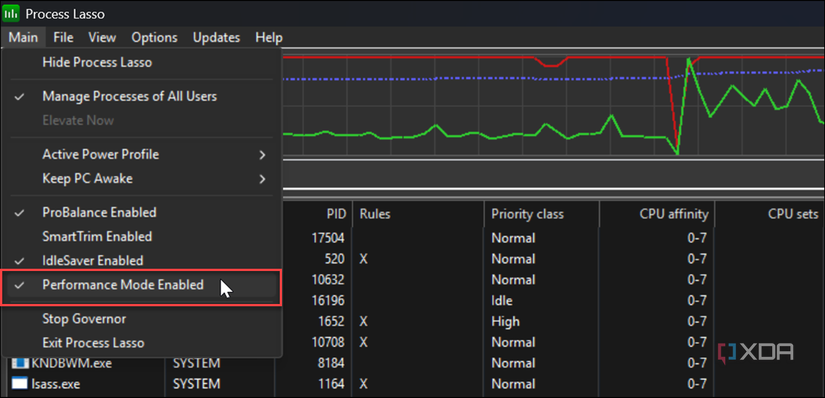
Task: Click the Process Lasso app icon in title bar
Action: 11,13
